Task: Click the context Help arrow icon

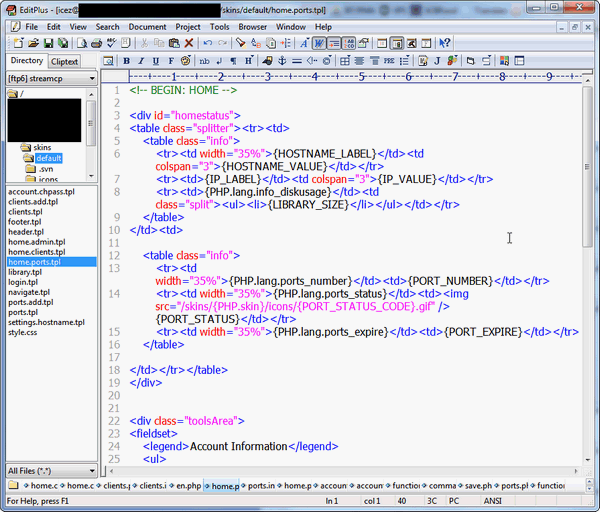Action: pyautogui.click(x=445, y=43)
